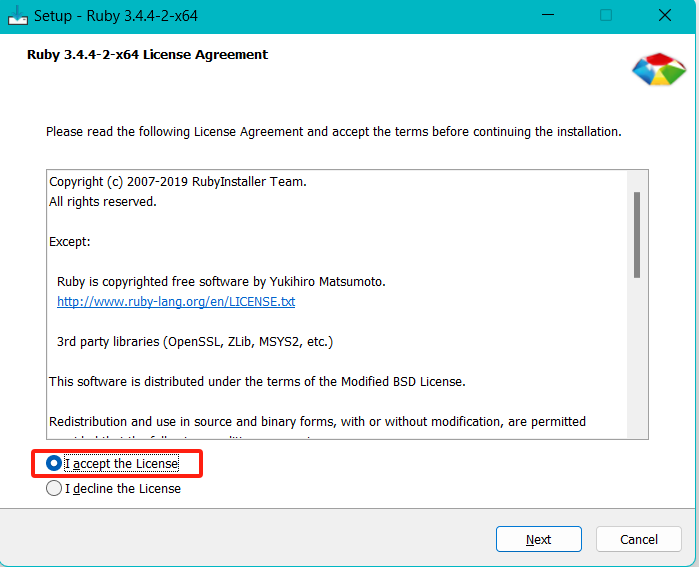
Task: Minimize the Setup window
Action: (x=548, y=15)
